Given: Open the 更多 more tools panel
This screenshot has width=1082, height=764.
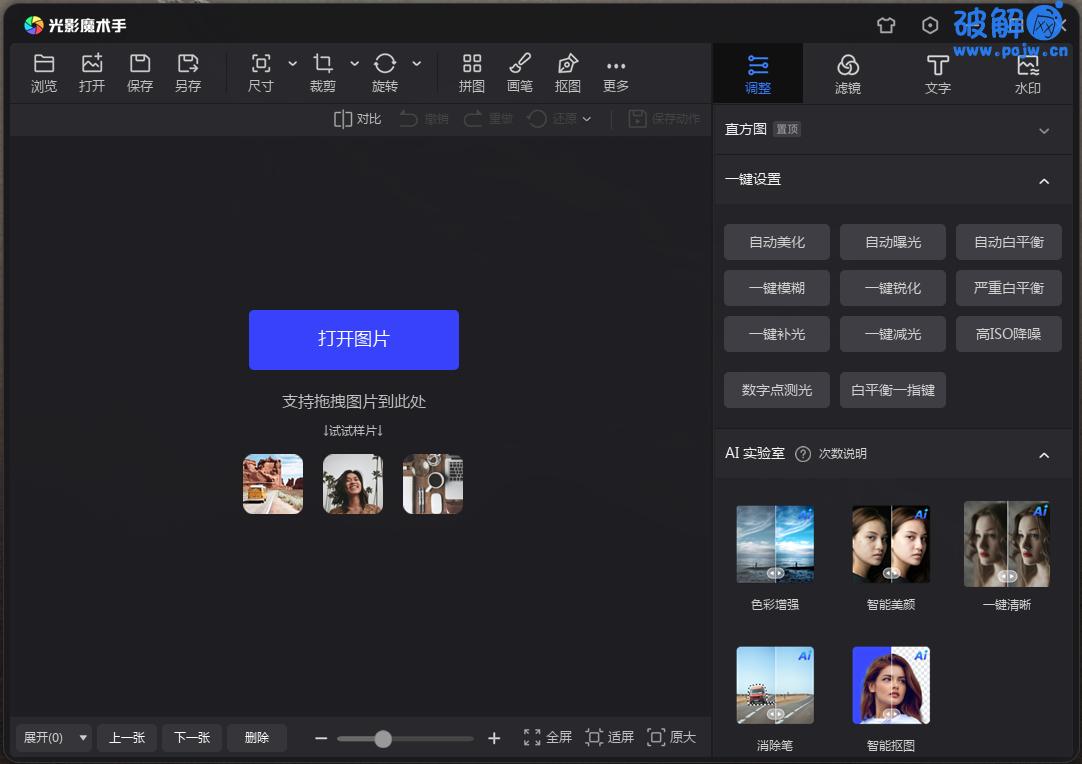Looking at the screenshot, I should pyautogui.click(x=615, y=71).
